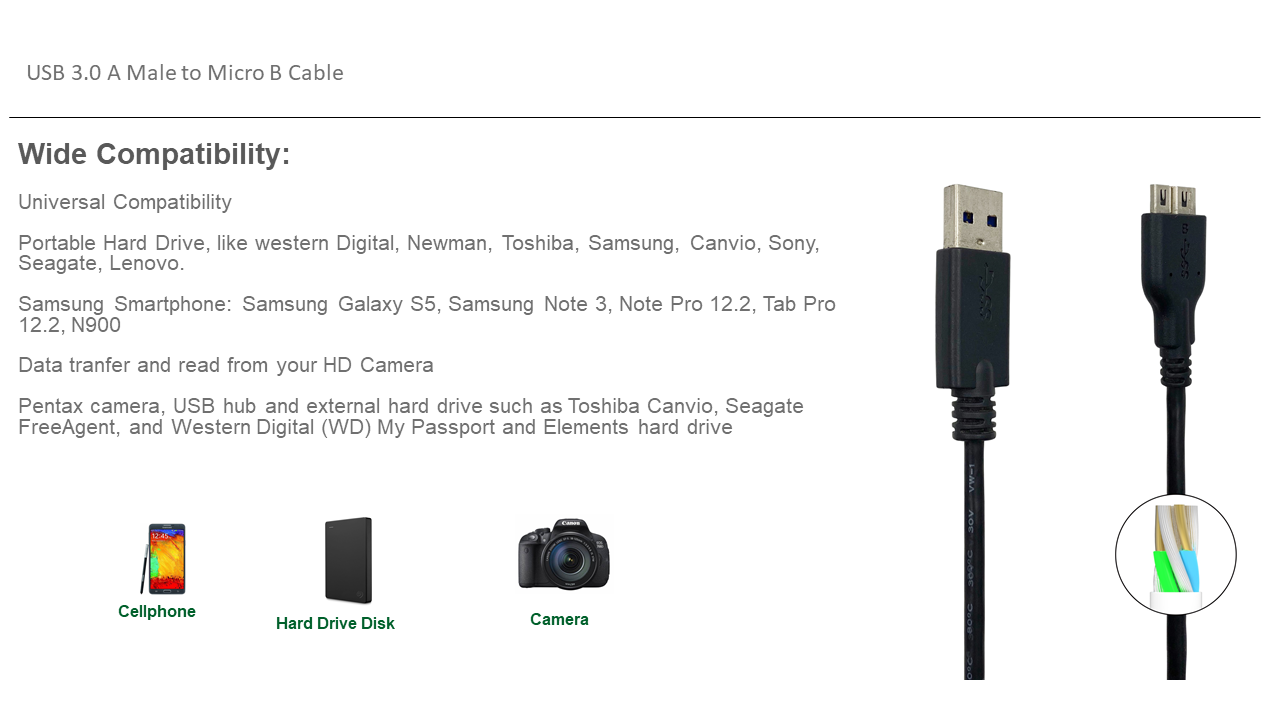Click the horizontal divider line under title
Screen dimensions: 1280x720
coord(635,118)
